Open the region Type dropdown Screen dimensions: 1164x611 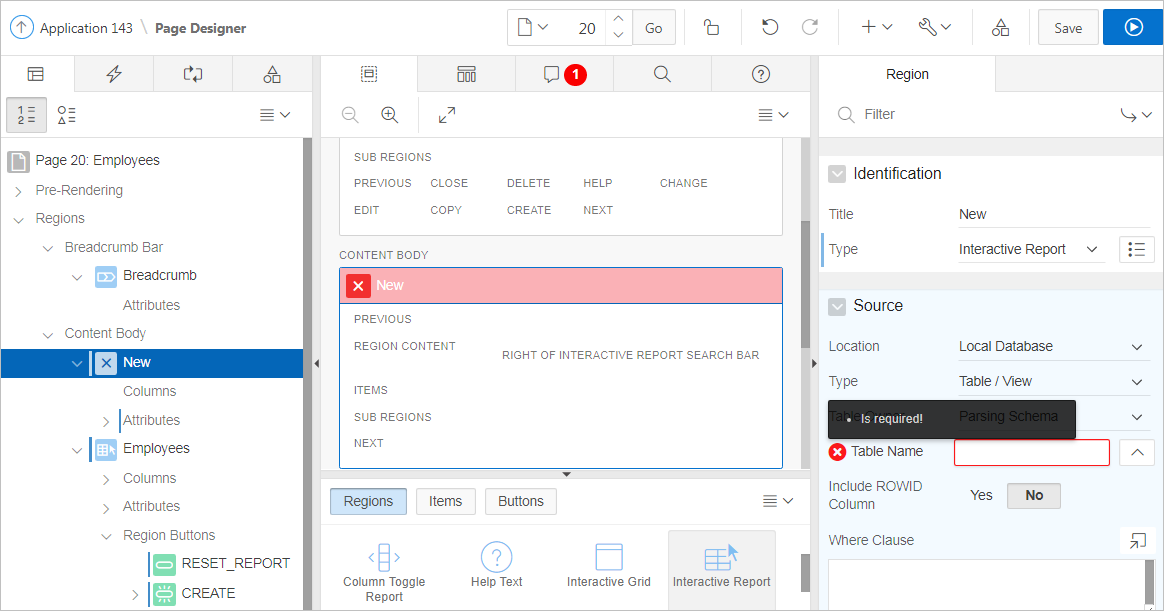coord(1030,249)
